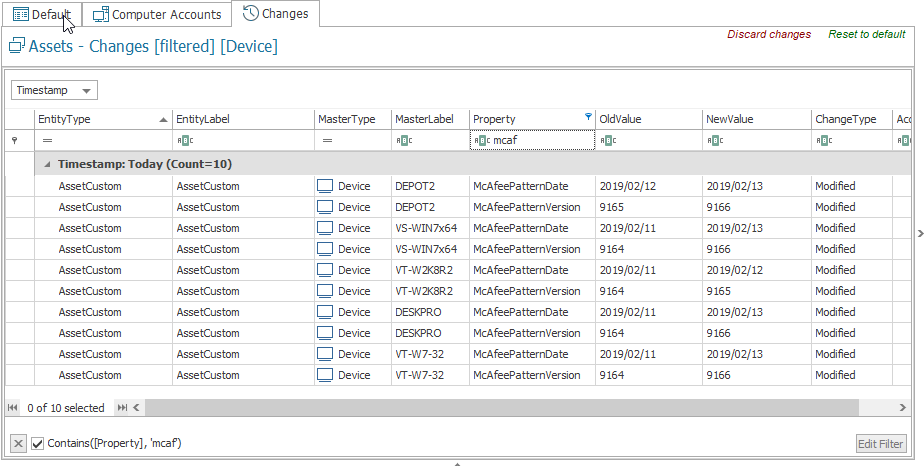Click the Reset to default link

(866, 34)
